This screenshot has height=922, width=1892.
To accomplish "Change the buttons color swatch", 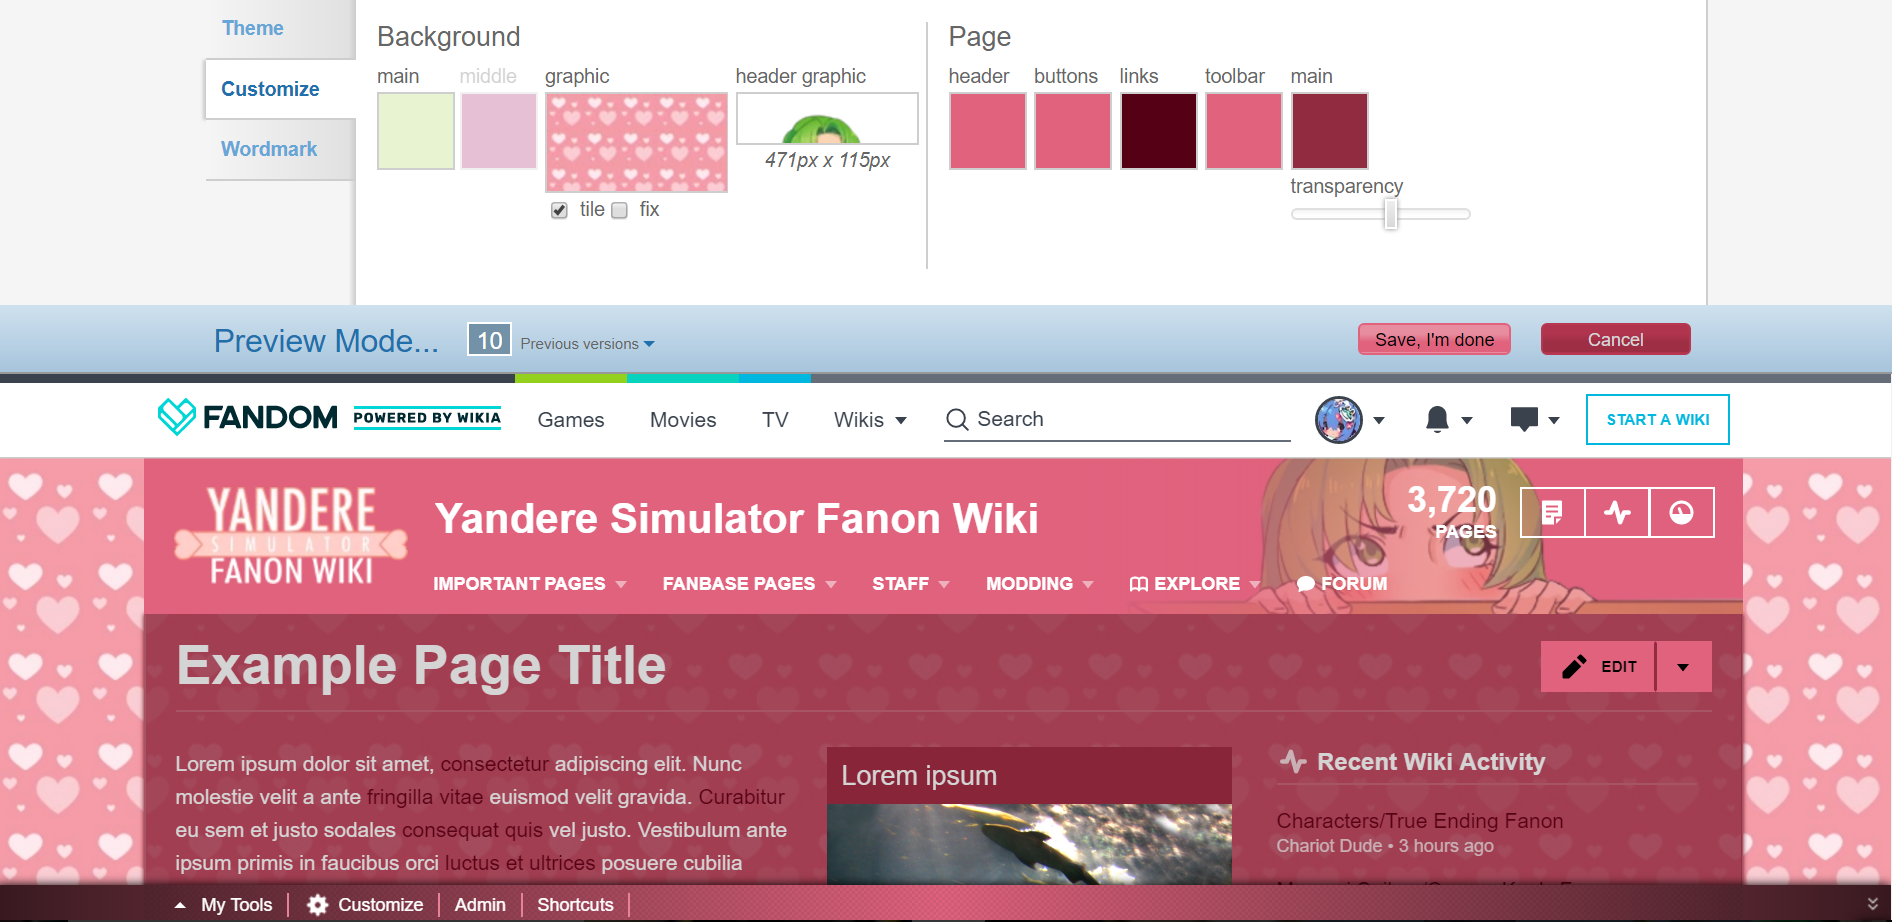I will click(1073, 131).
